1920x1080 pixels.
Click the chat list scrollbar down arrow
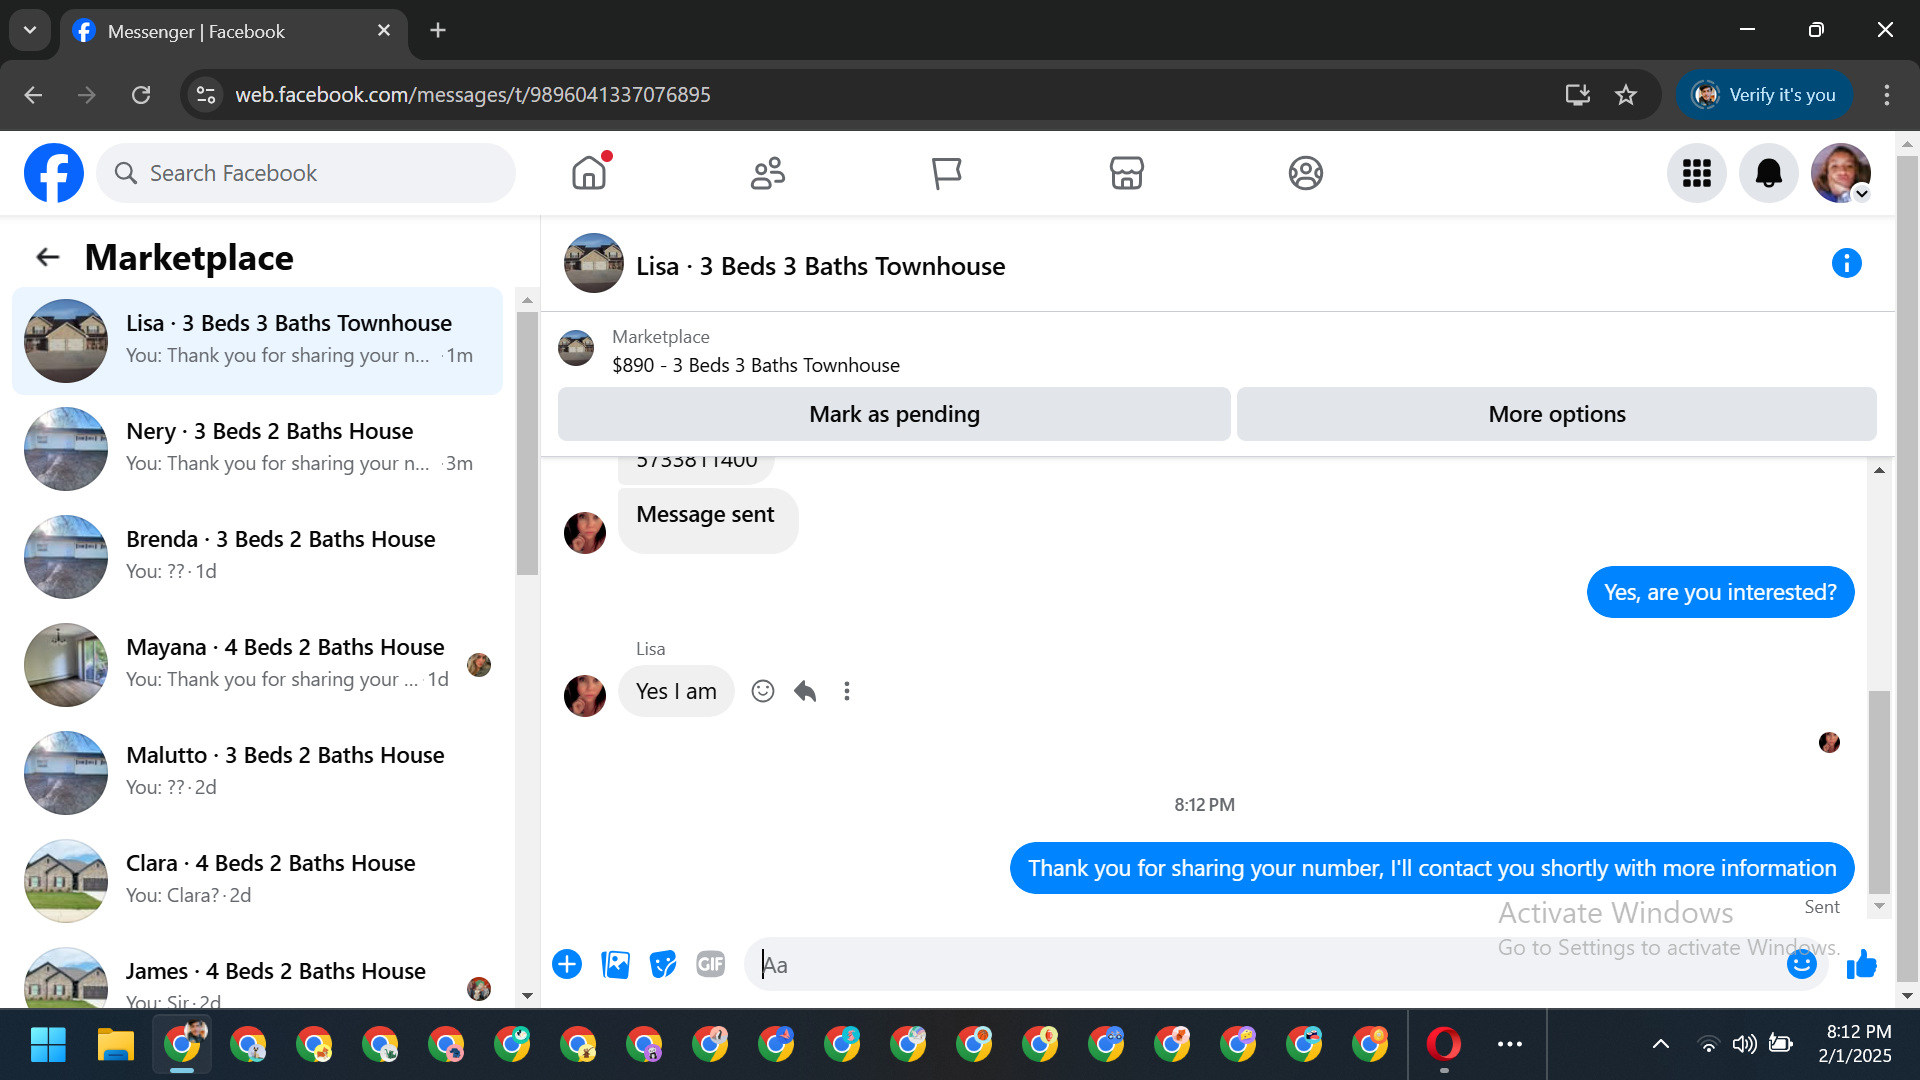[x=527, y=996]
